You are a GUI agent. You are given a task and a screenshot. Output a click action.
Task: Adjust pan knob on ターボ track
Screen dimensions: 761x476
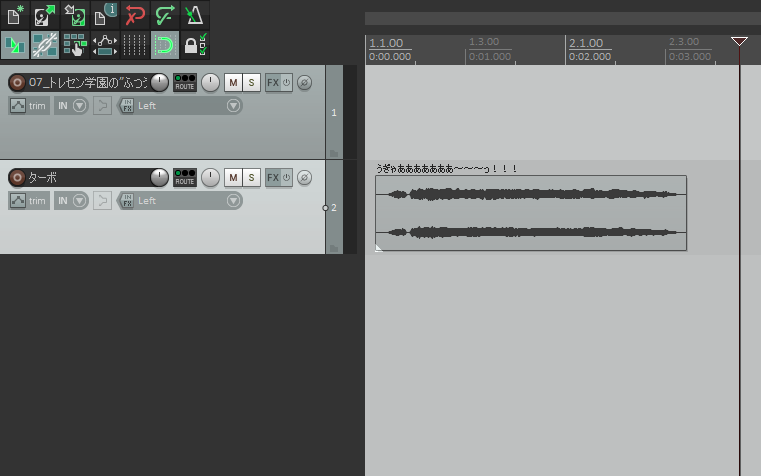pos(210,178)
